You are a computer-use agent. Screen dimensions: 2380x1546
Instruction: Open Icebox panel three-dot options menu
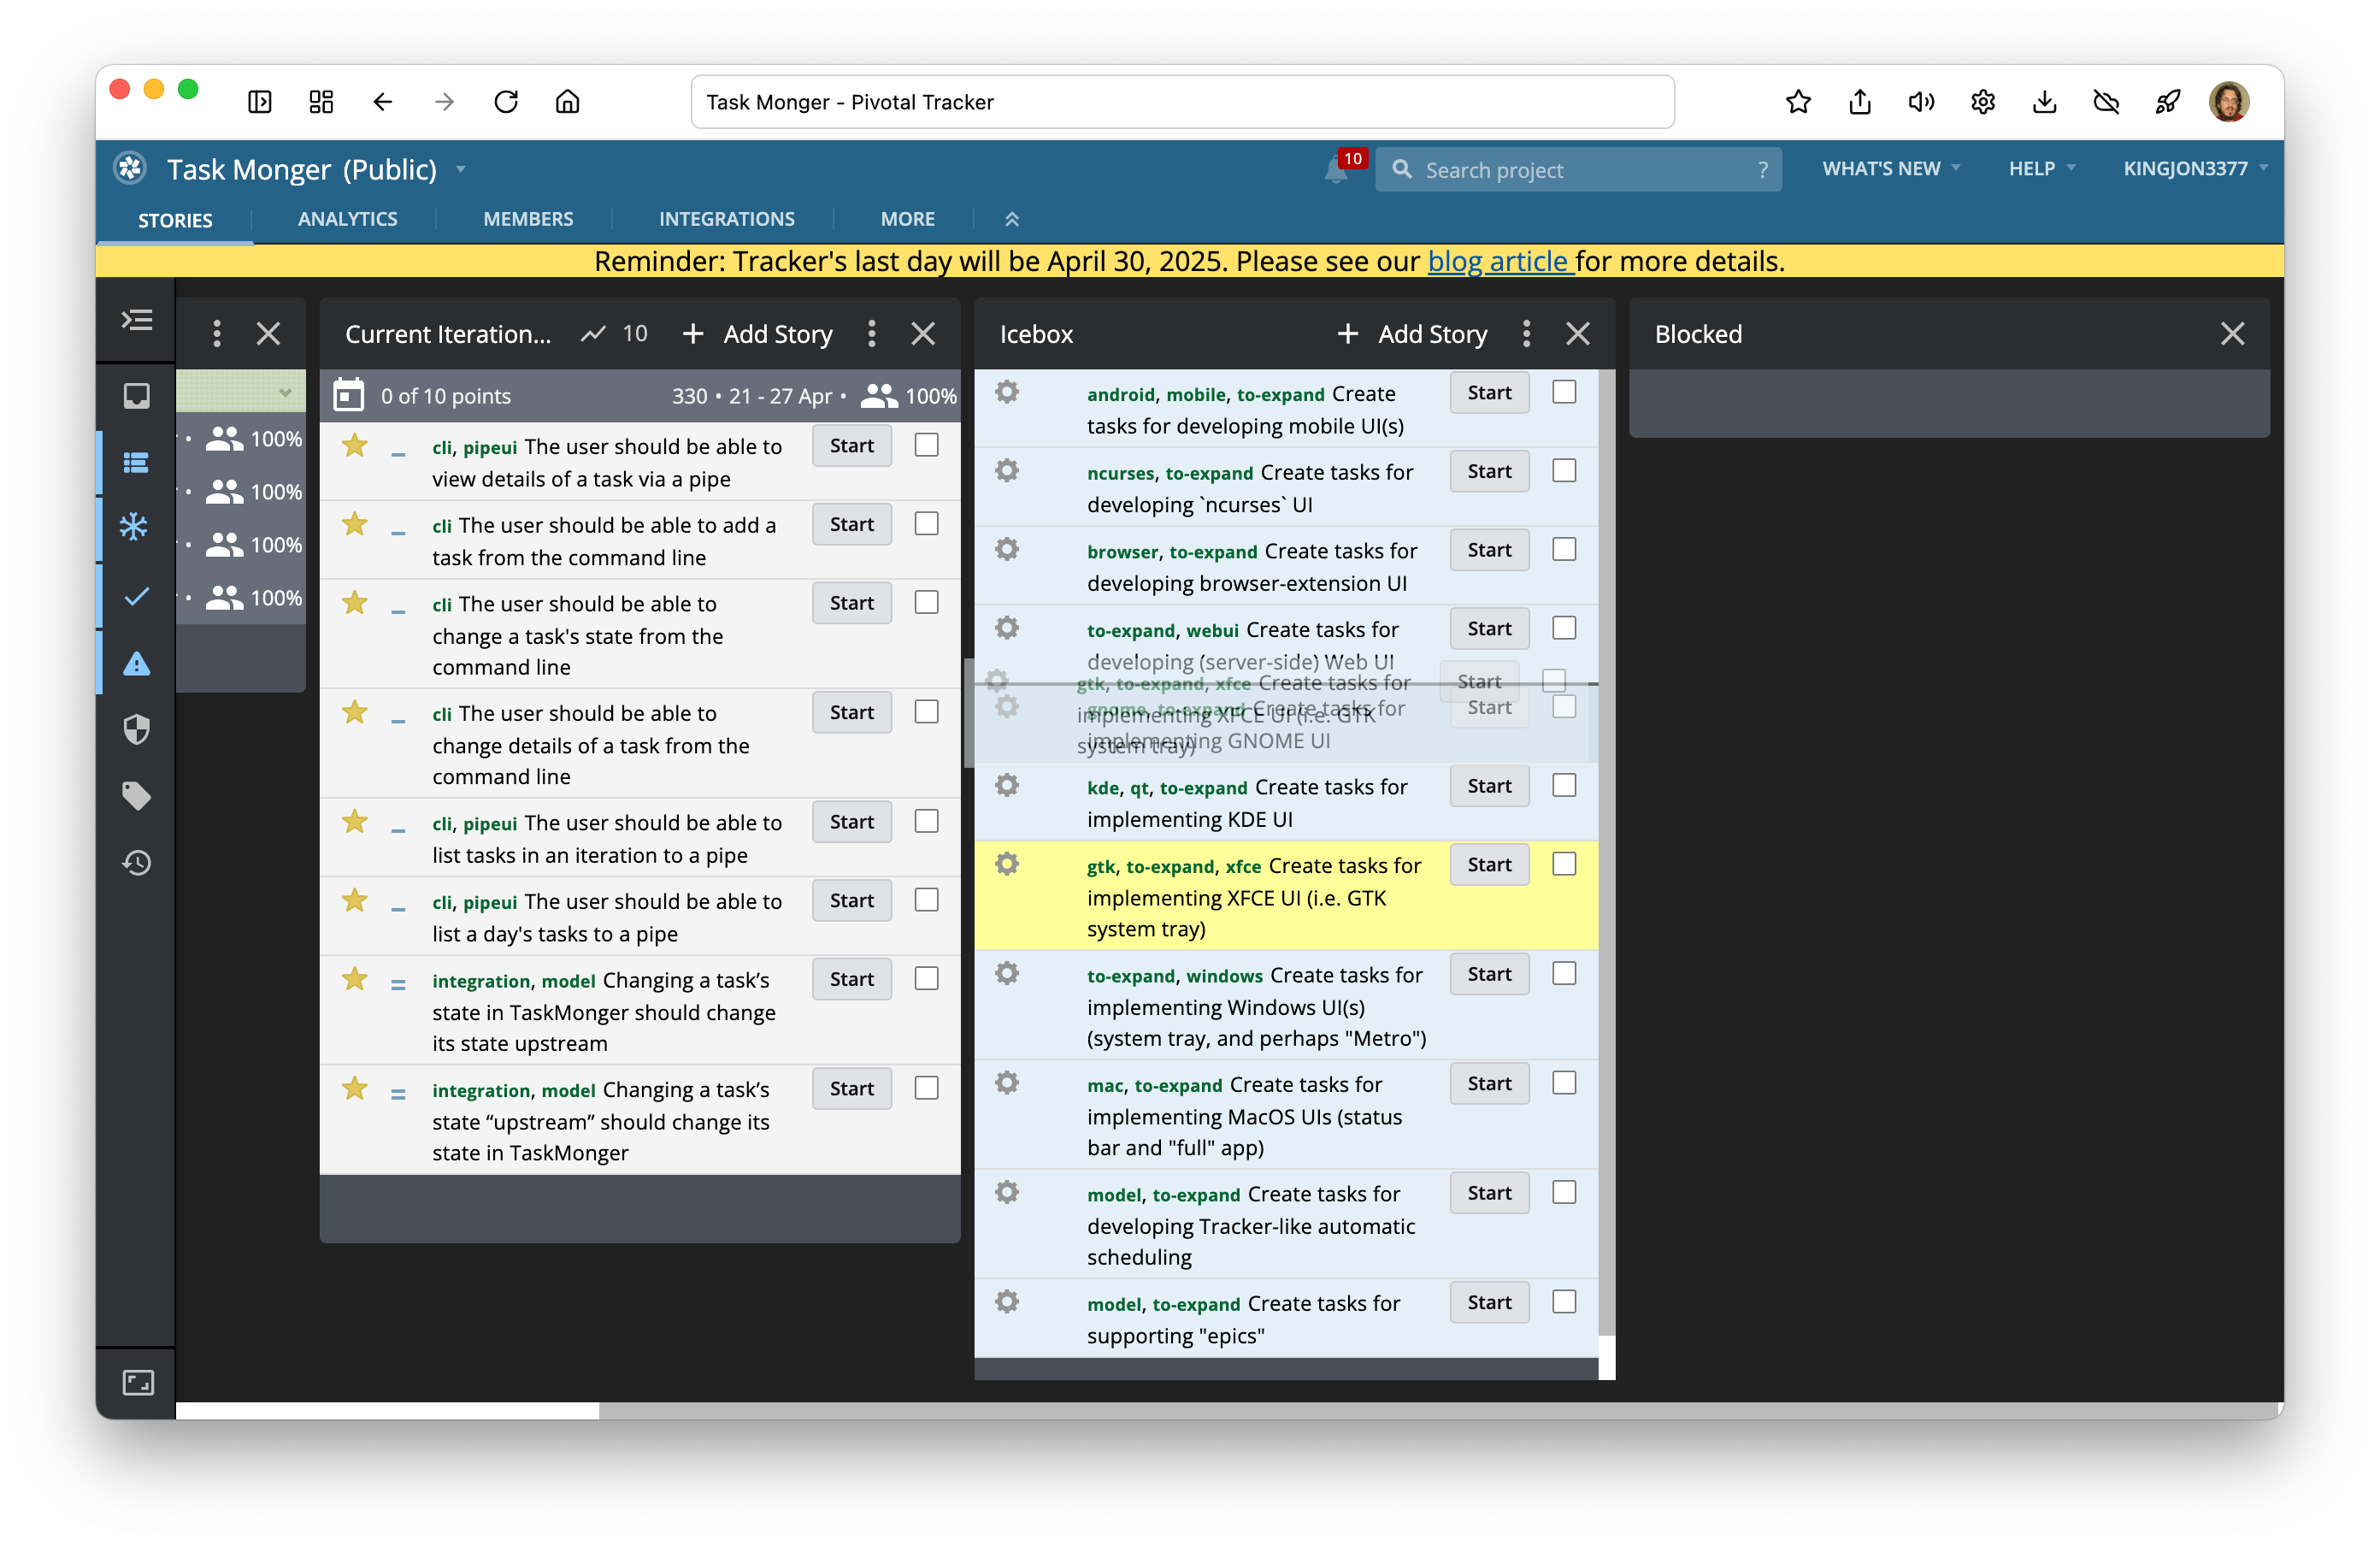point(1526,334)
